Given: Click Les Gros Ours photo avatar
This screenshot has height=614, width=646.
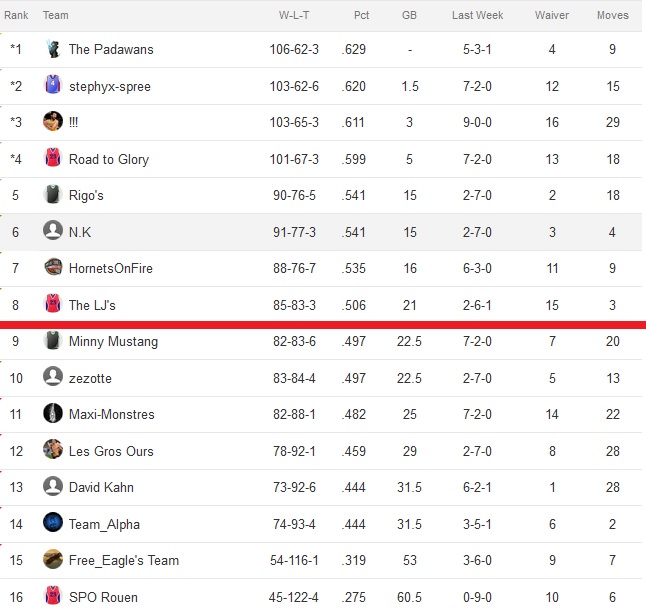Looking at the screenshot, I should click(53, 450).
